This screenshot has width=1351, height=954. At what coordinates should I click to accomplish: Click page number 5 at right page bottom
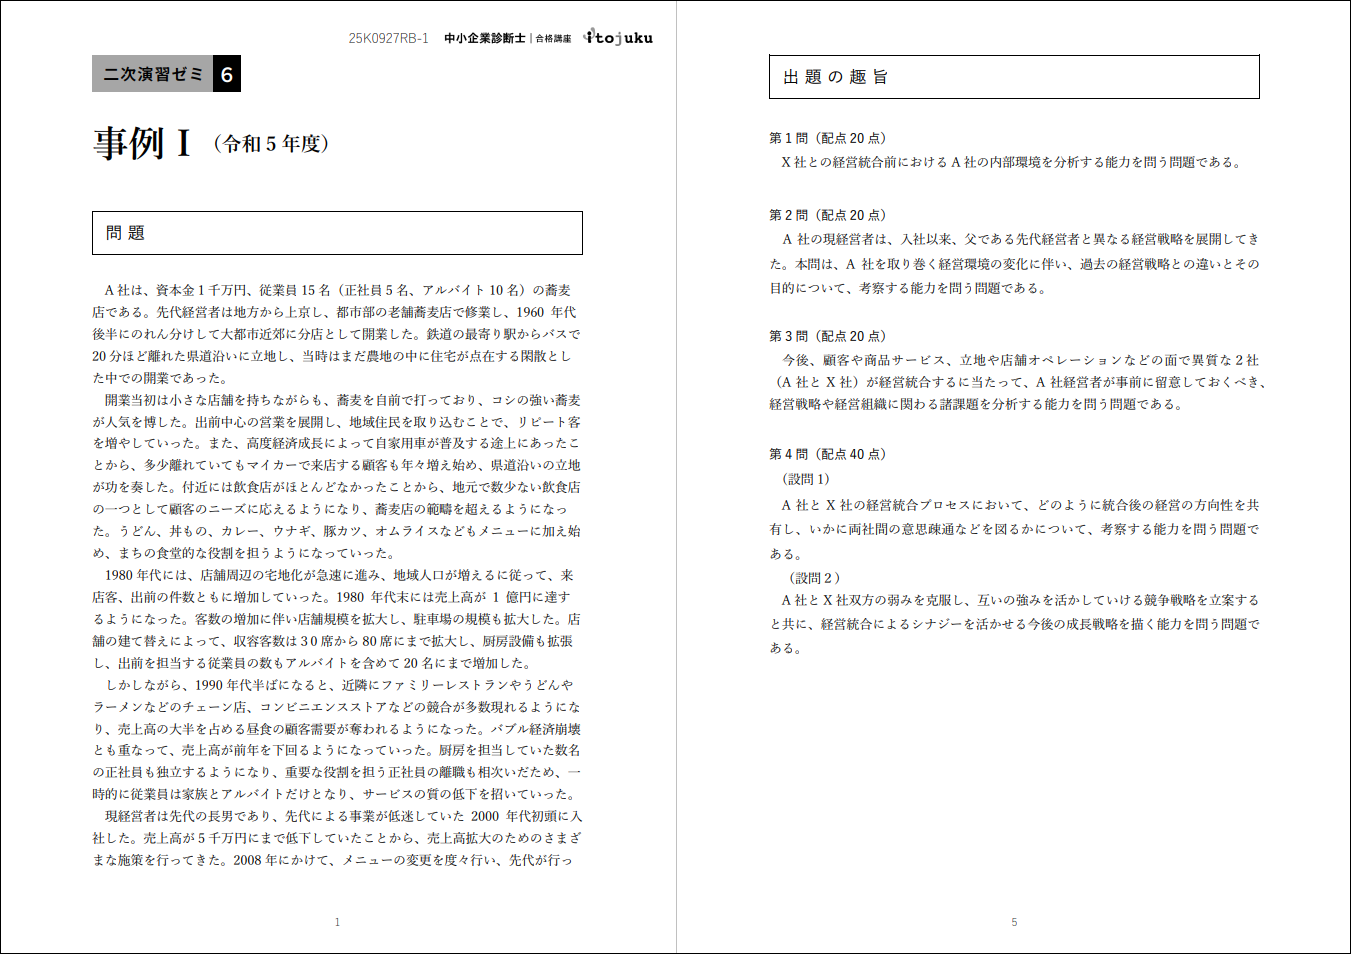[1014, 922]
